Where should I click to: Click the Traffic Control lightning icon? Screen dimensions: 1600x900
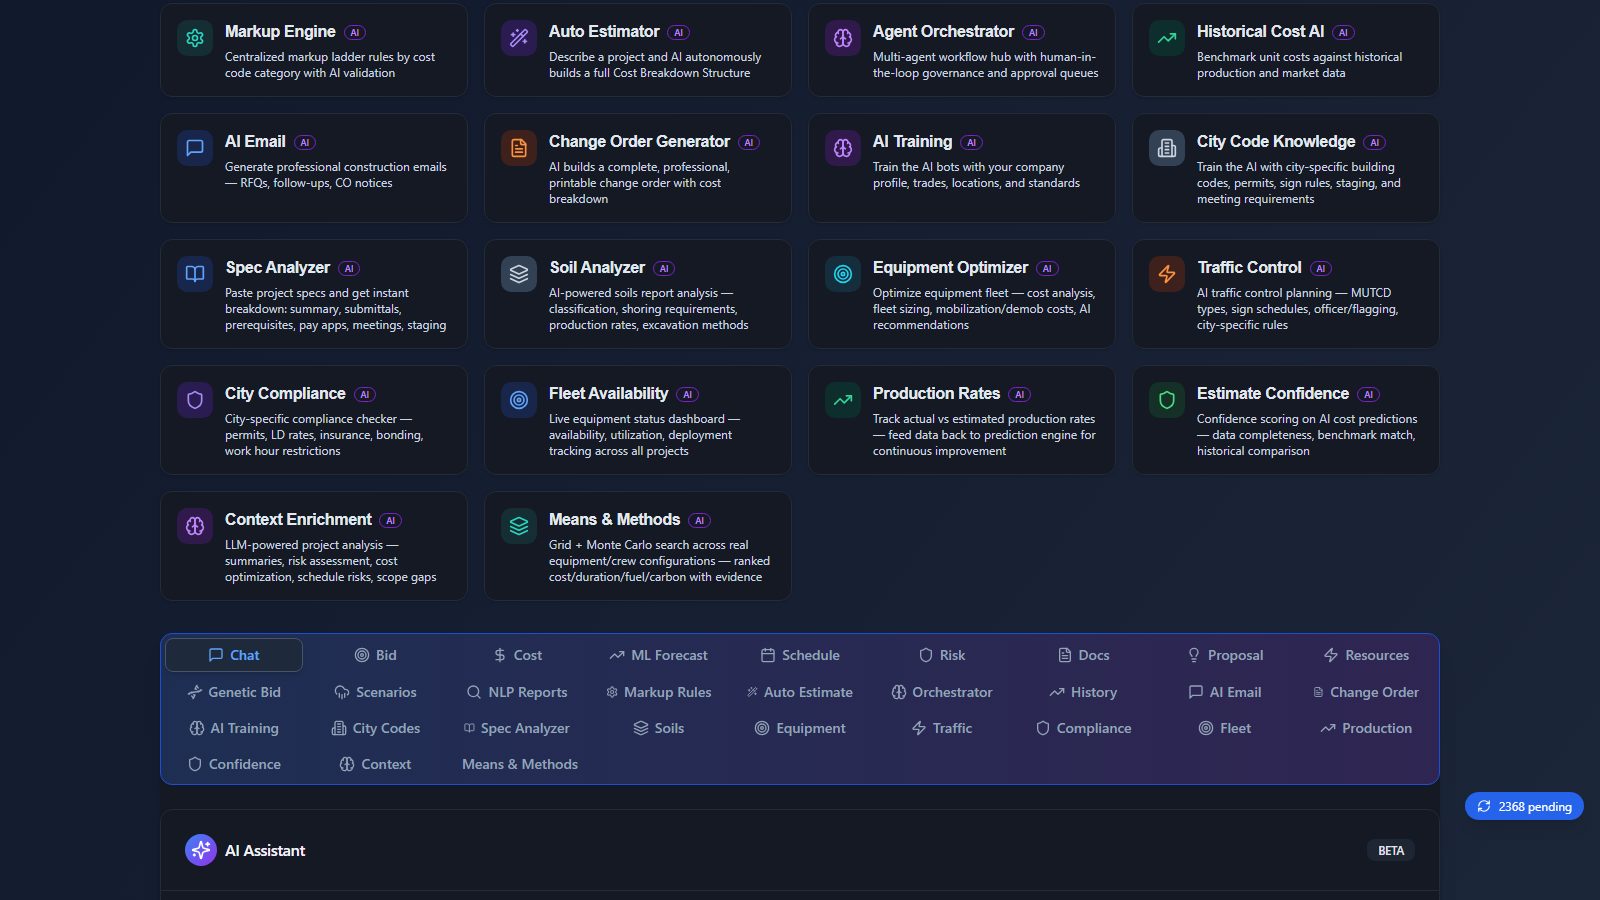[1167, 274]
